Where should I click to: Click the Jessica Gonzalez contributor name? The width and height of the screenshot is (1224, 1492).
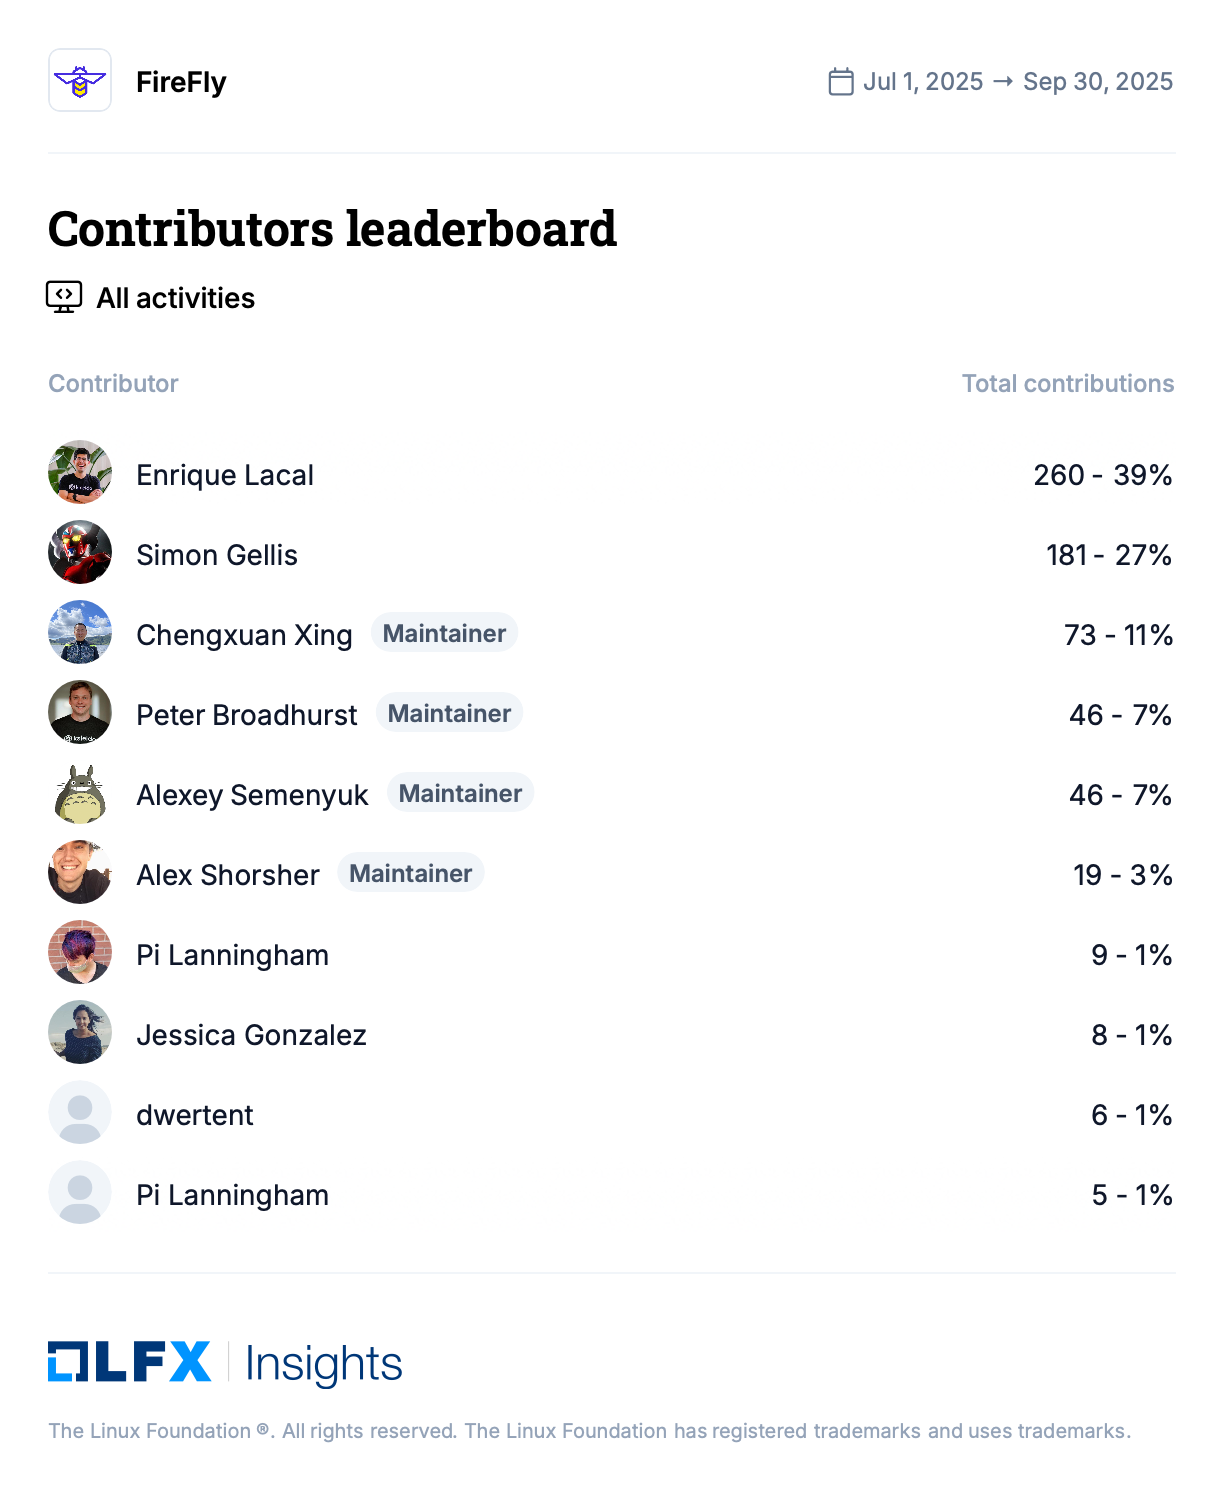251,1035
